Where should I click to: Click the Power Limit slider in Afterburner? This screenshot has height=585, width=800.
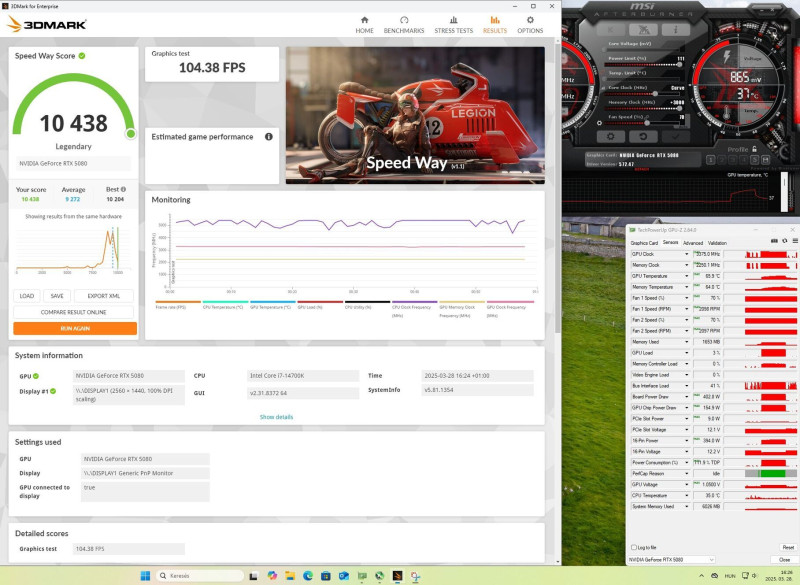coord(643,65)
